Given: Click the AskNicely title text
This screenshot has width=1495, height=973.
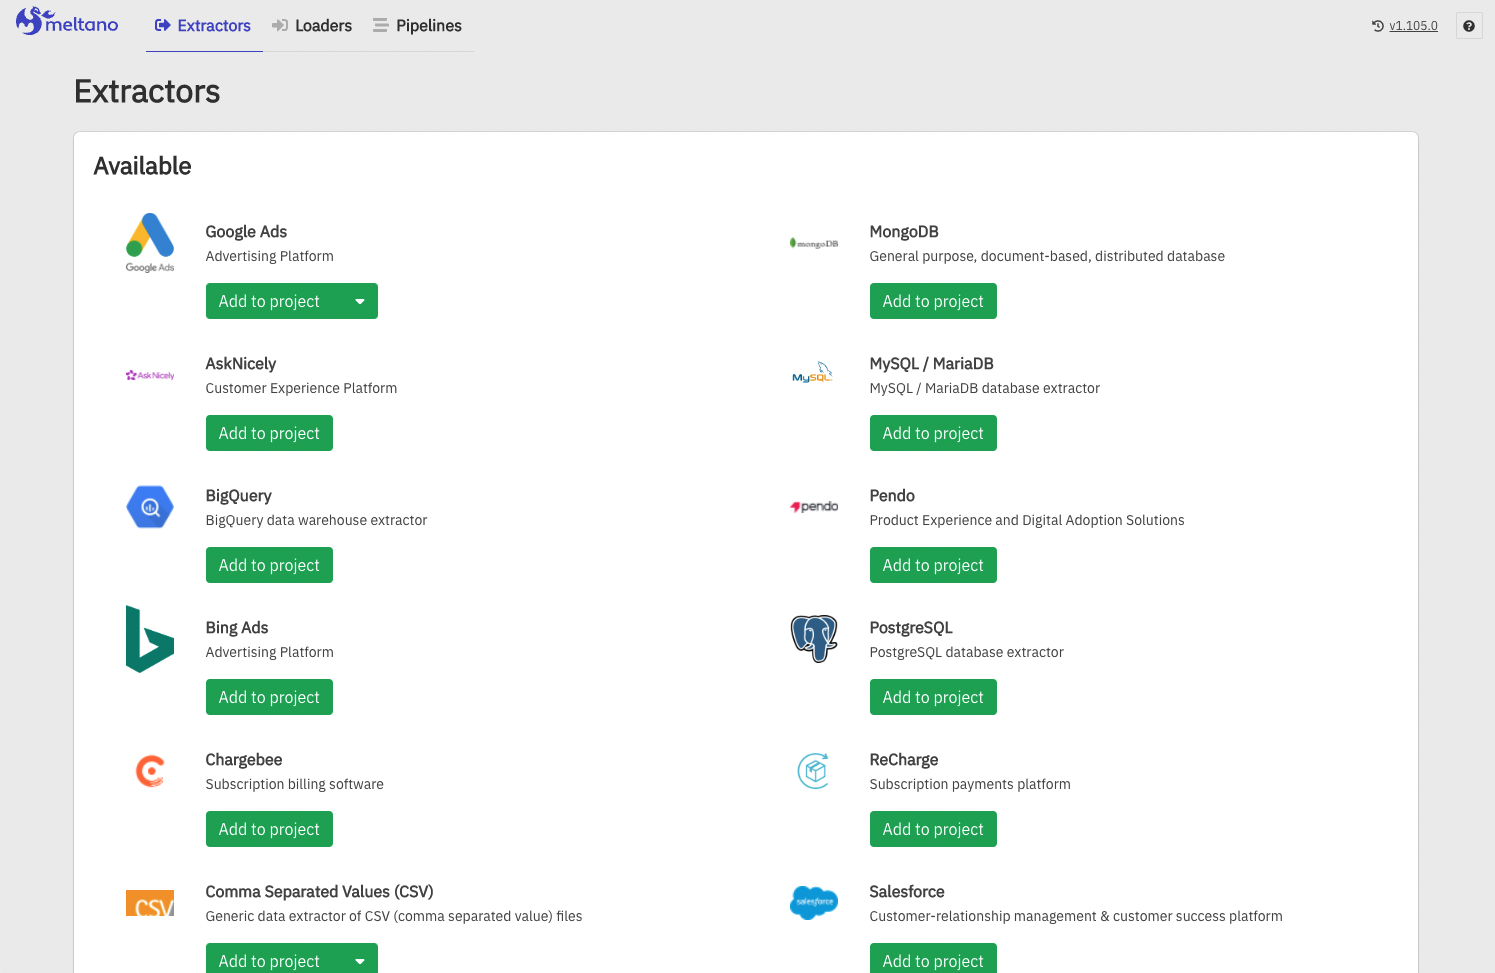Looking at the screenshot, I should 241,364.
